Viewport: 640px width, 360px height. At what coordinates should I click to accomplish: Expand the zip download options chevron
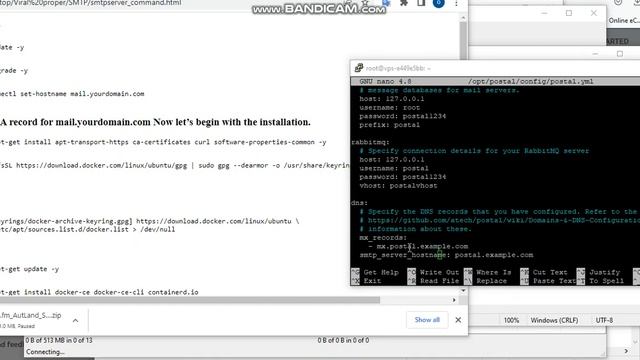click(76, 320)
